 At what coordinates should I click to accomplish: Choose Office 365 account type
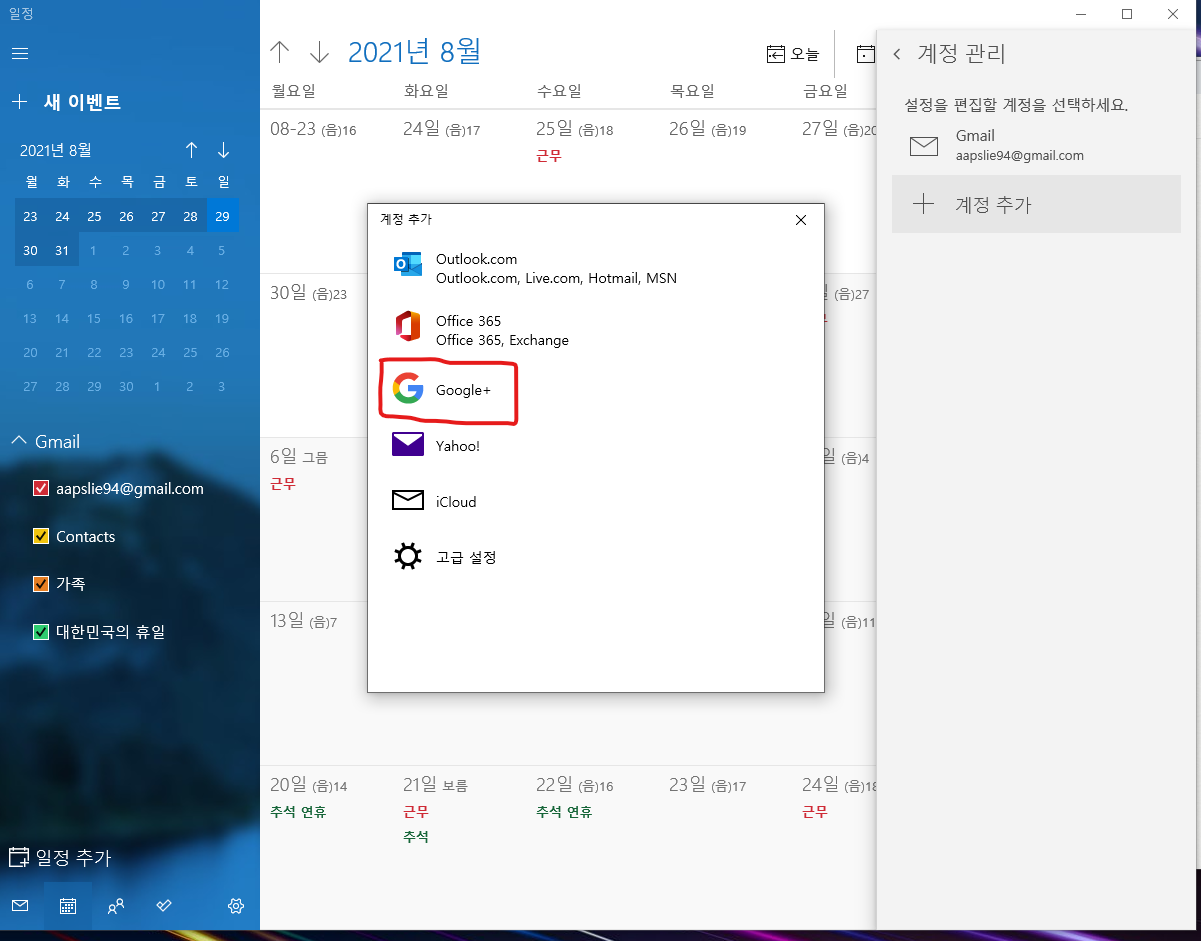(x=596, y=330)
